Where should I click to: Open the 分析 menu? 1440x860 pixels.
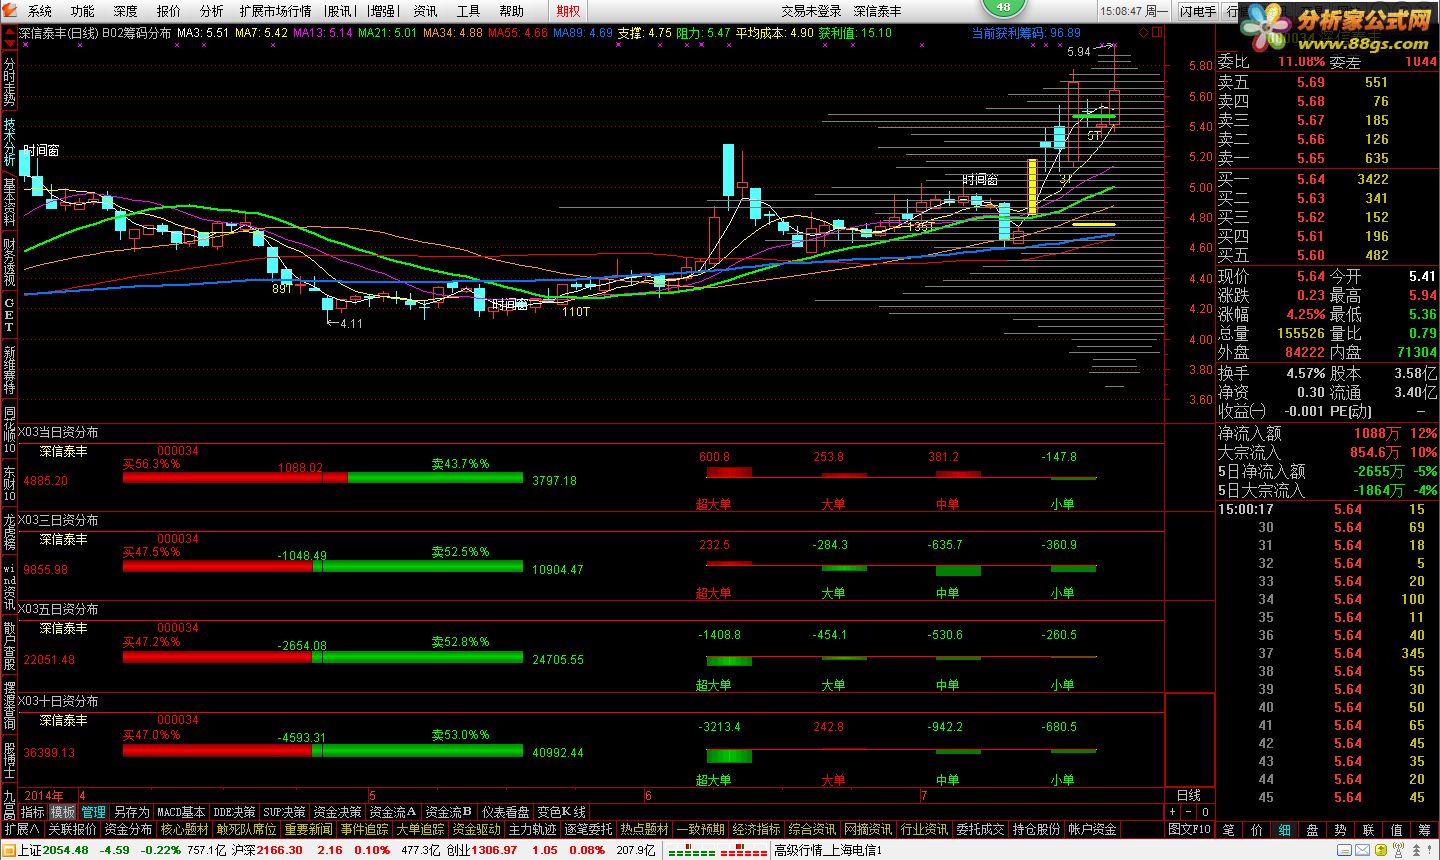(x=212, y=11)
